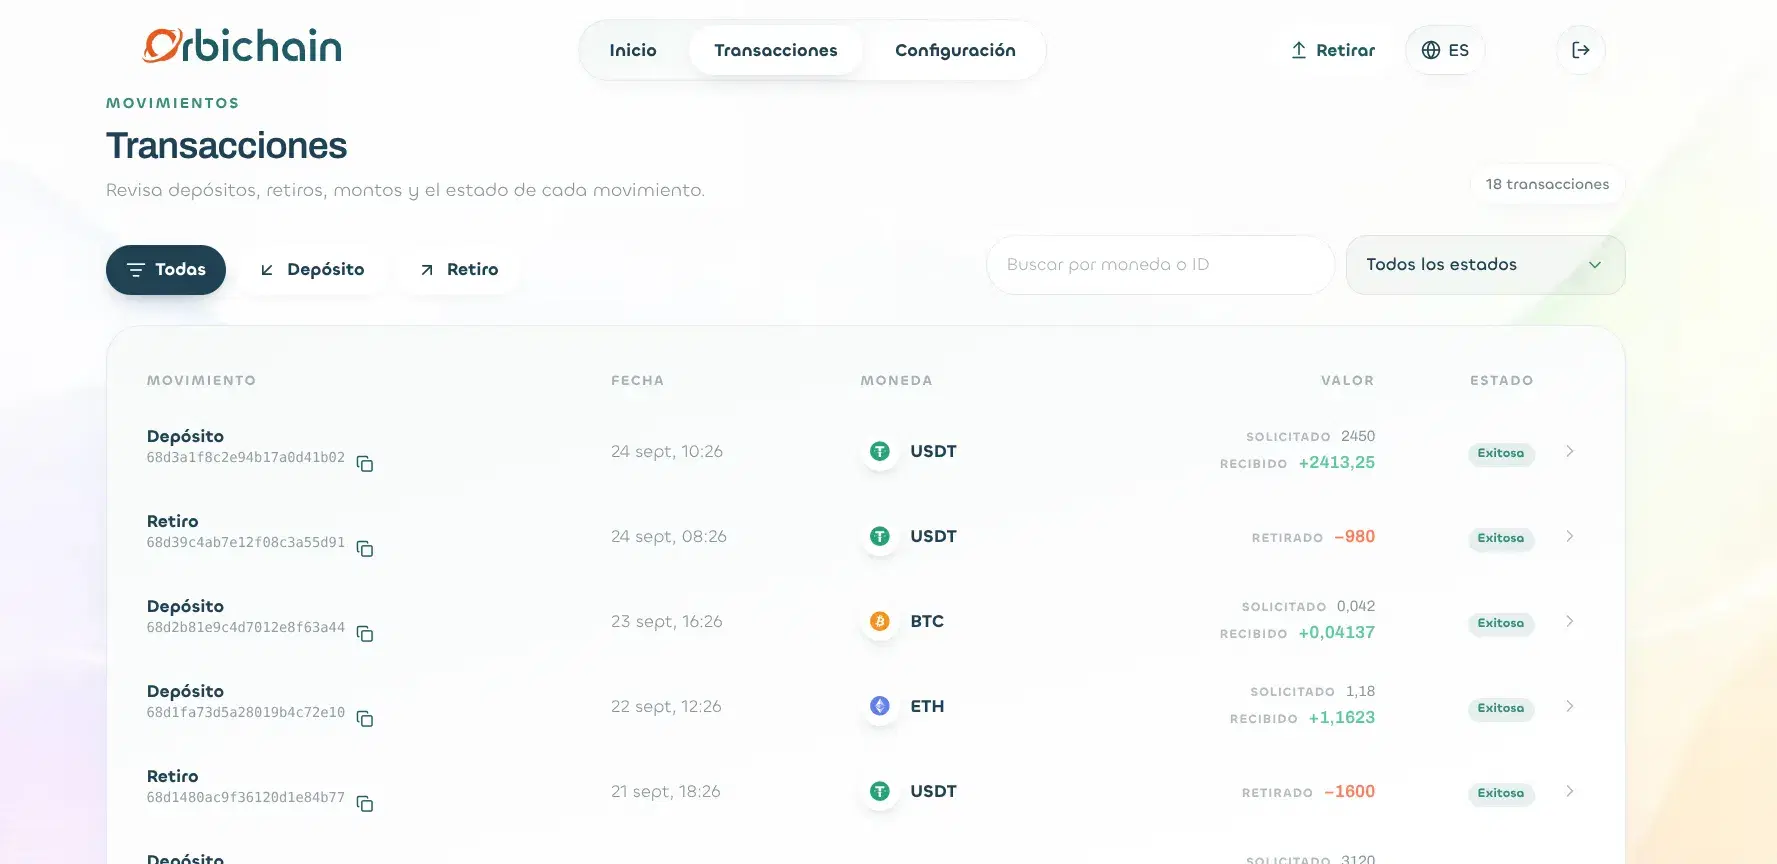Click the Estado column header

[1501, 381]
